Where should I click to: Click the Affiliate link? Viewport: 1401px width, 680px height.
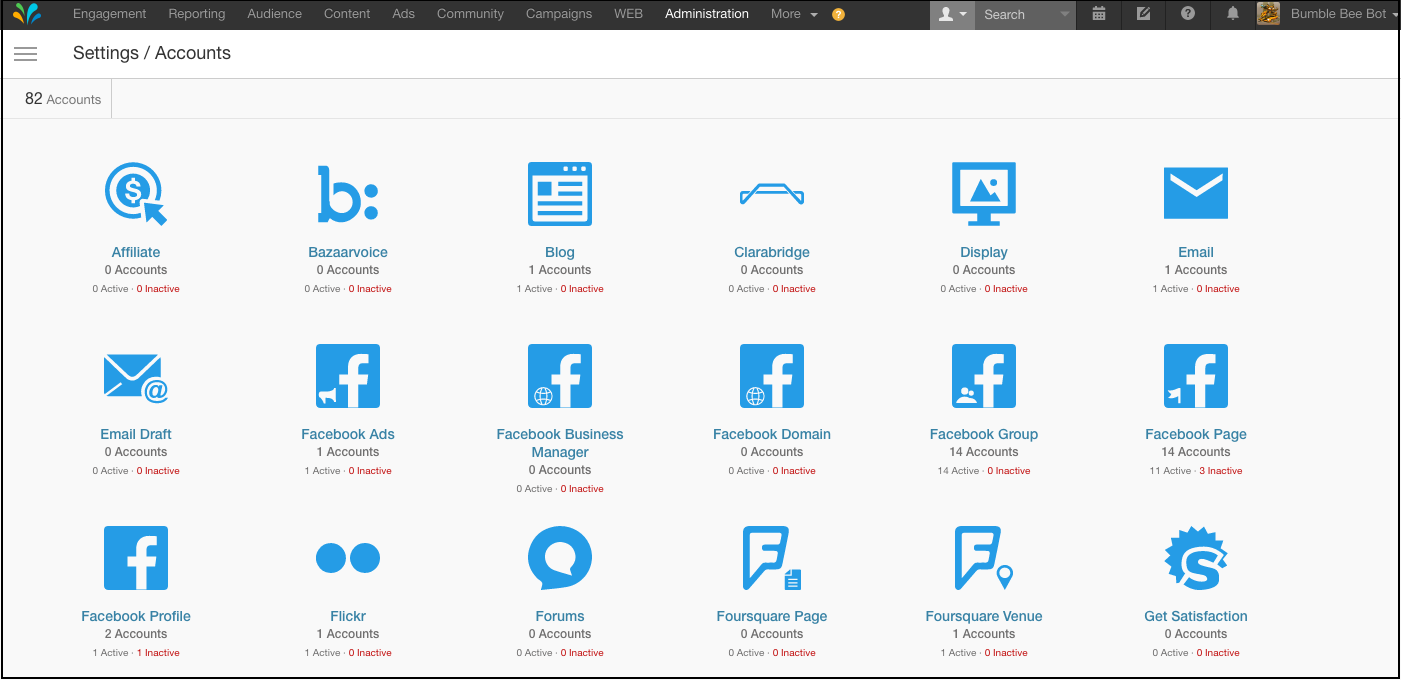coord(136,252)
